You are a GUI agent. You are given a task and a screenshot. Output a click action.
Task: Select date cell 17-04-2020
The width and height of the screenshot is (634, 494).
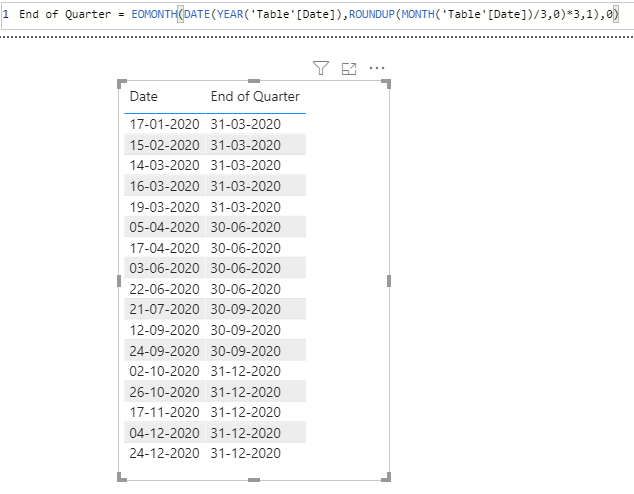pos(164,248)
